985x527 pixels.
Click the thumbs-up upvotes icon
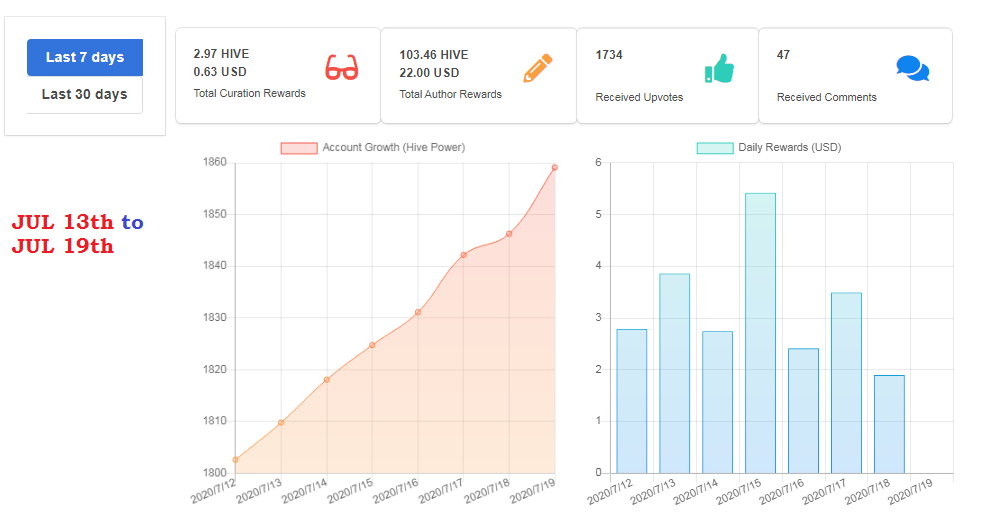pos(719,68)
